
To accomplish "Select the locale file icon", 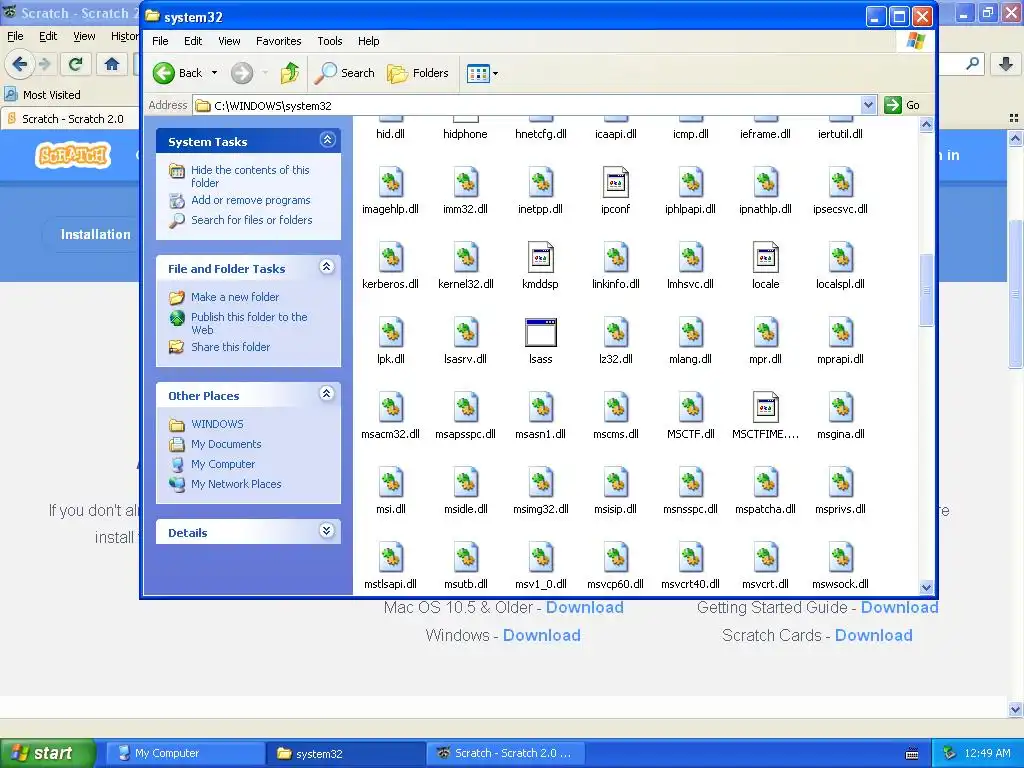I will click(765, 257).
